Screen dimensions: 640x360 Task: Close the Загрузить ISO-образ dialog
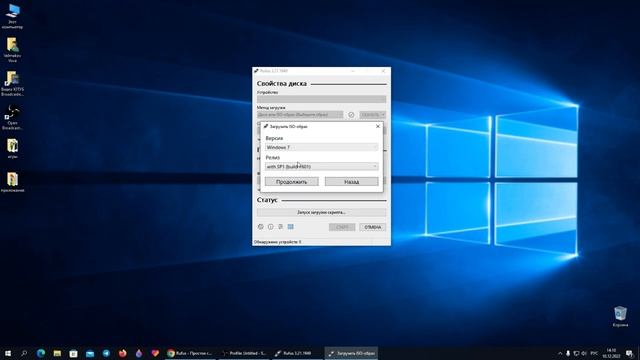tap(378, 126)
